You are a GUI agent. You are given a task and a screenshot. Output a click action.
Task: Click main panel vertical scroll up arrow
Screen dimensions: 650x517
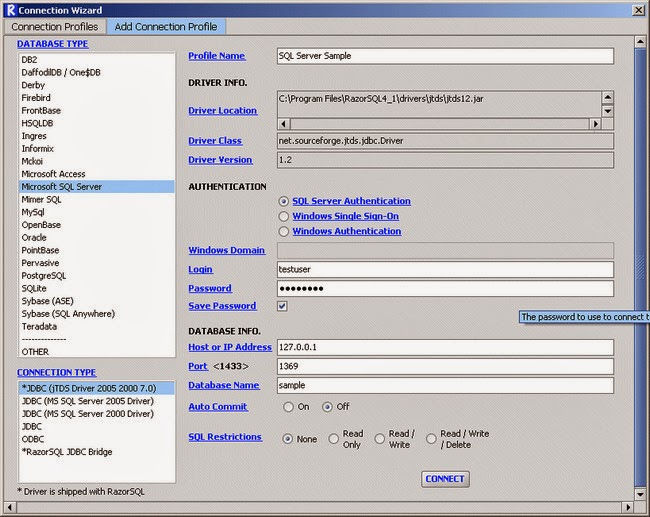(x=640, y=41)
